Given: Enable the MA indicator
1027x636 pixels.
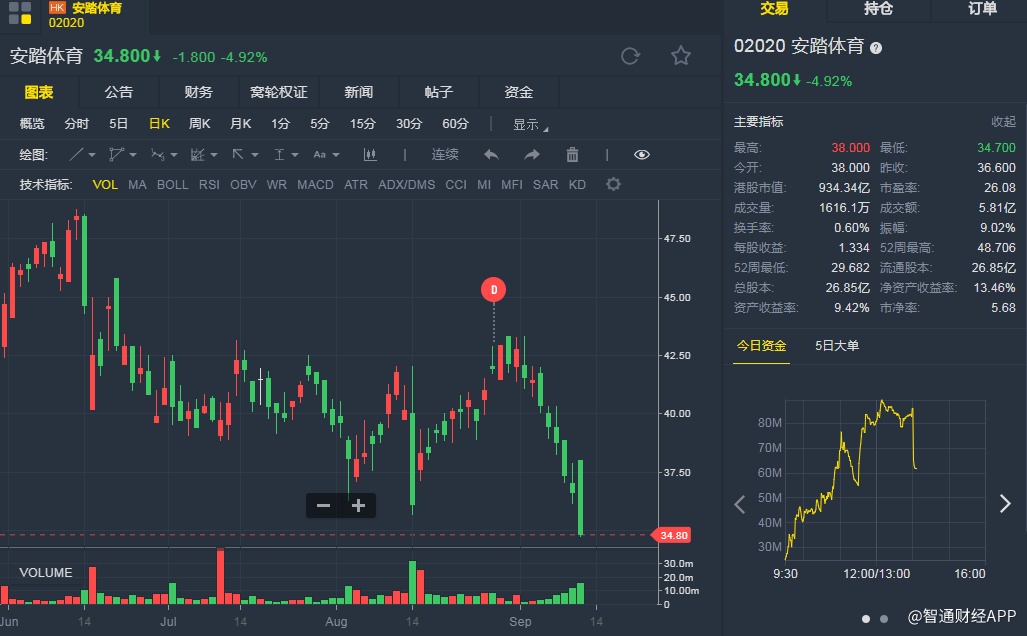Looking at the screenshot, I should tap(137, 185).
